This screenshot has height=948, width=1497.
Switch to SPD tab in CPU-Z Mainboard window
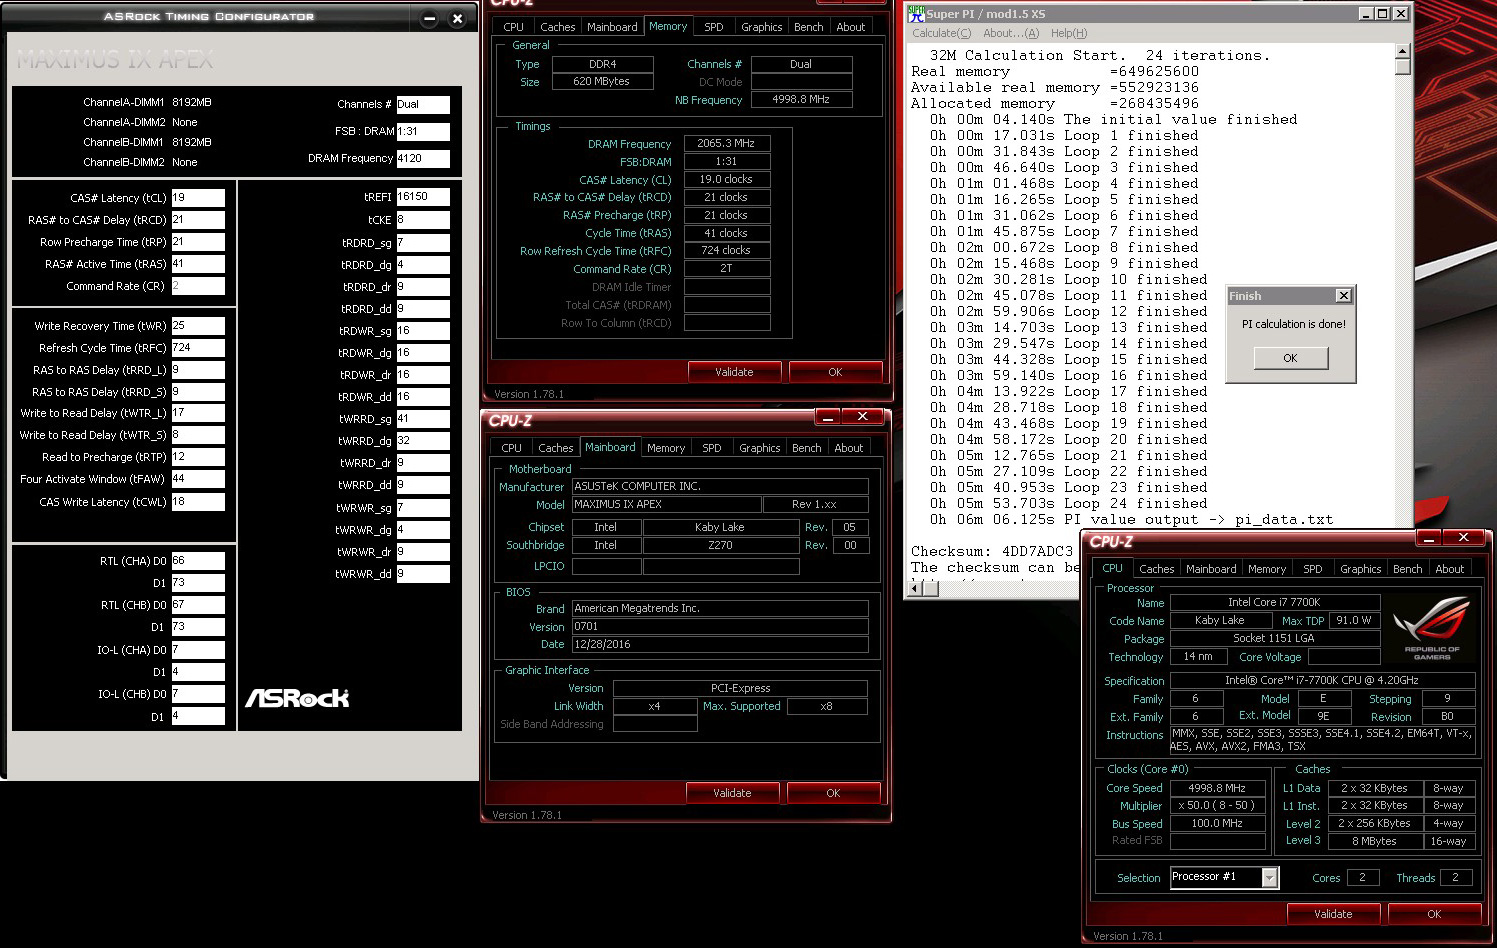click(x=712, y=448)
